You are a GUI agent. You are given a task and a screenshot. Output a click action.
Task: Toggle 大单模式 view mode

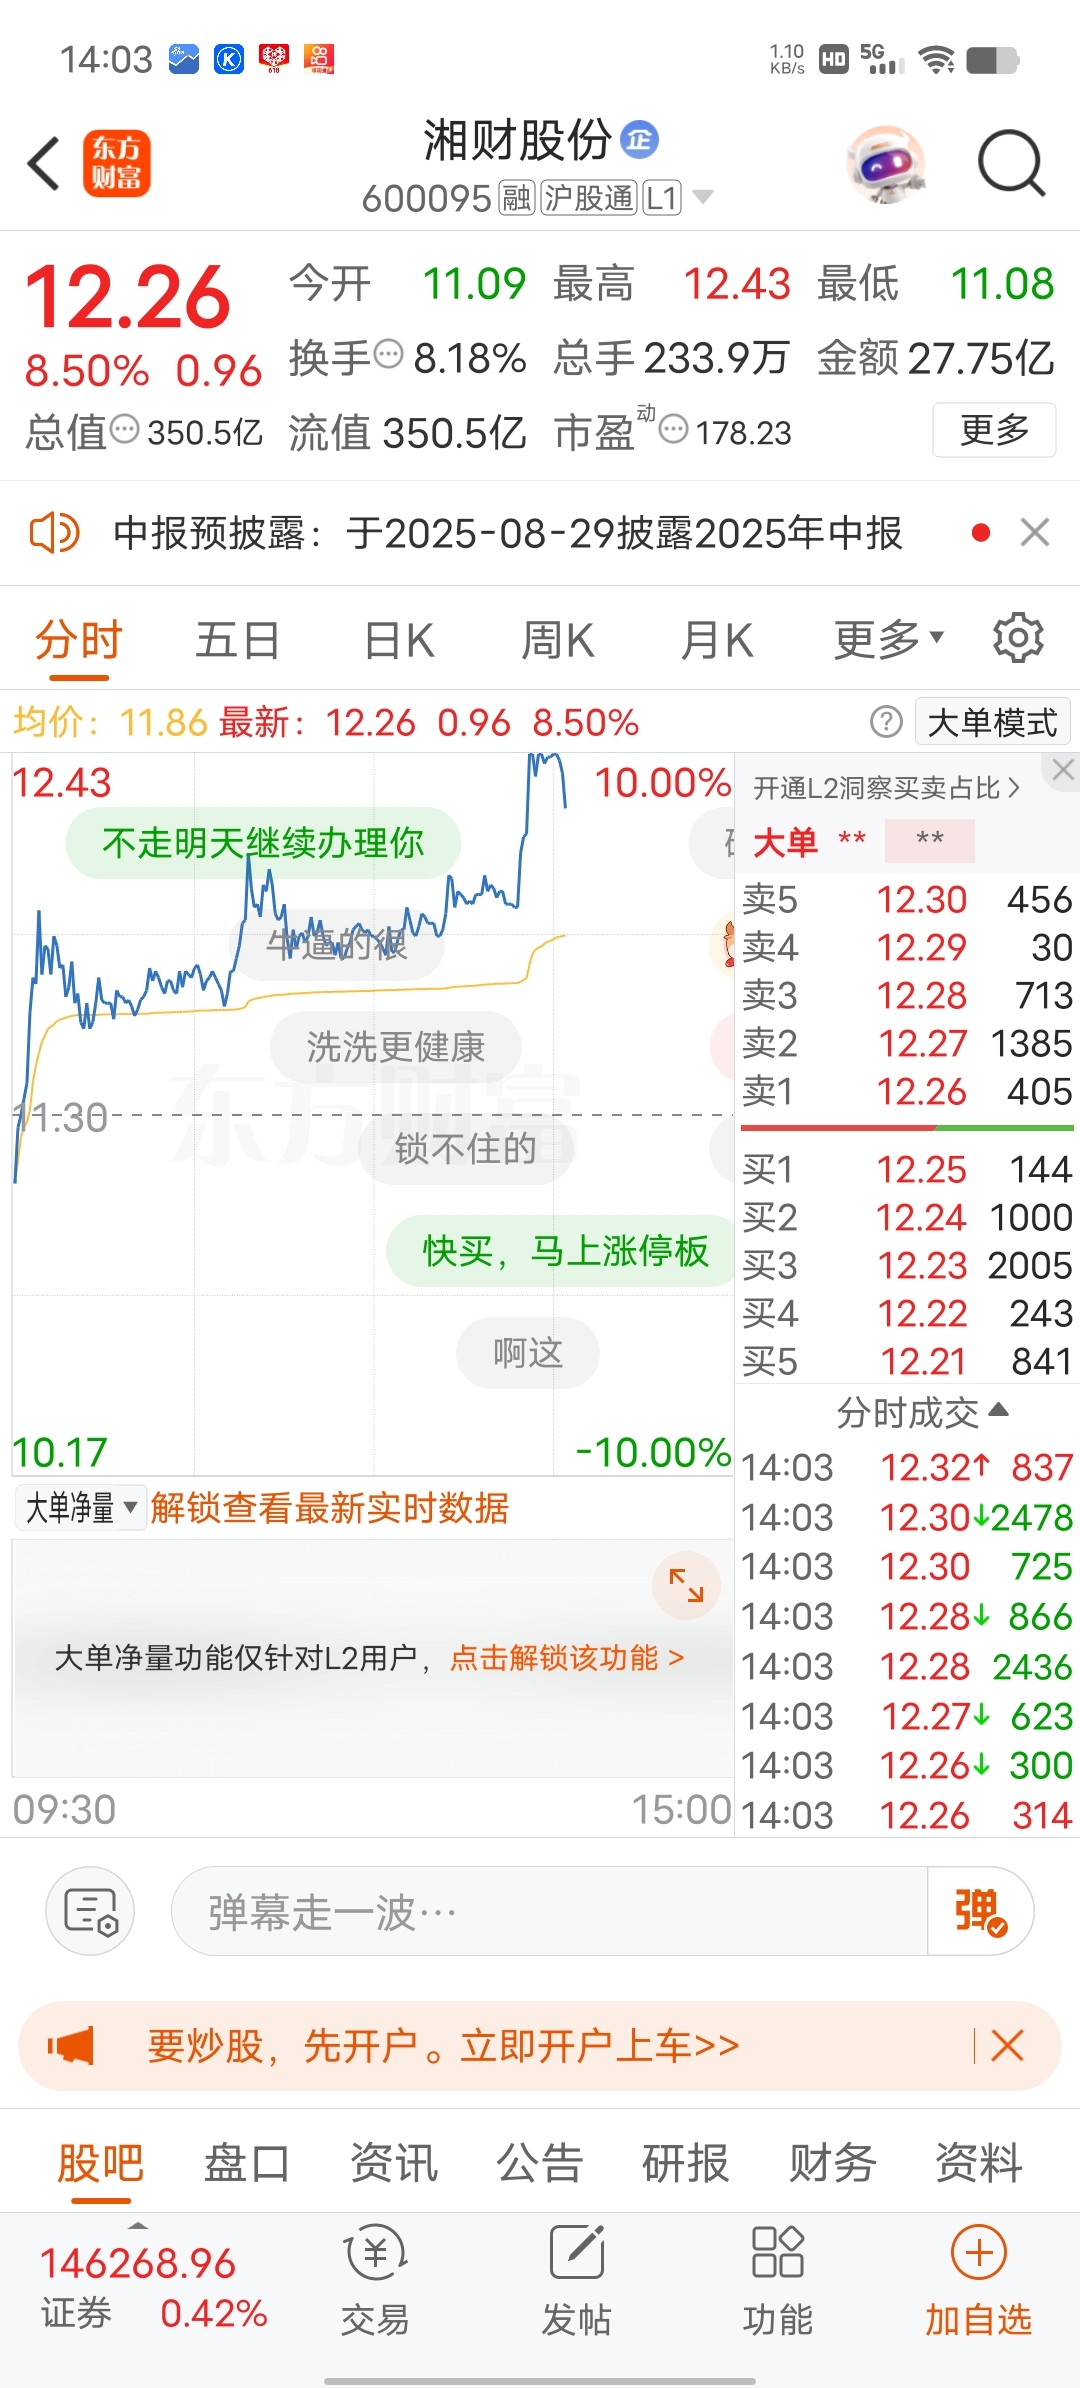click(x=992, y=721)
